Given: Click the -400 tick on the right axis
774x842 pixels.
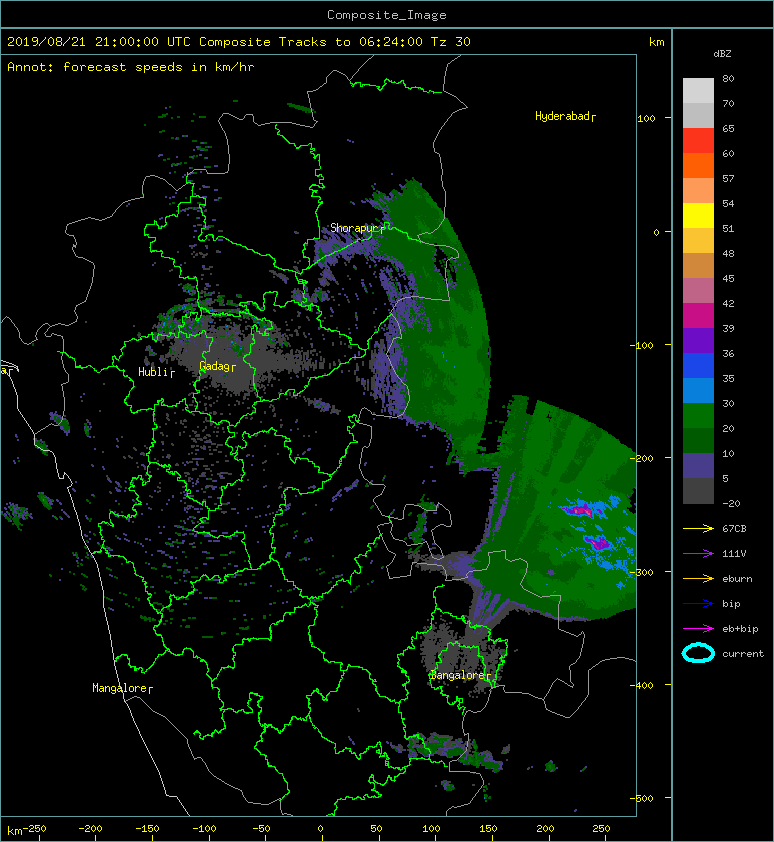Looking at the screenshot, I should tap(642, 685).
